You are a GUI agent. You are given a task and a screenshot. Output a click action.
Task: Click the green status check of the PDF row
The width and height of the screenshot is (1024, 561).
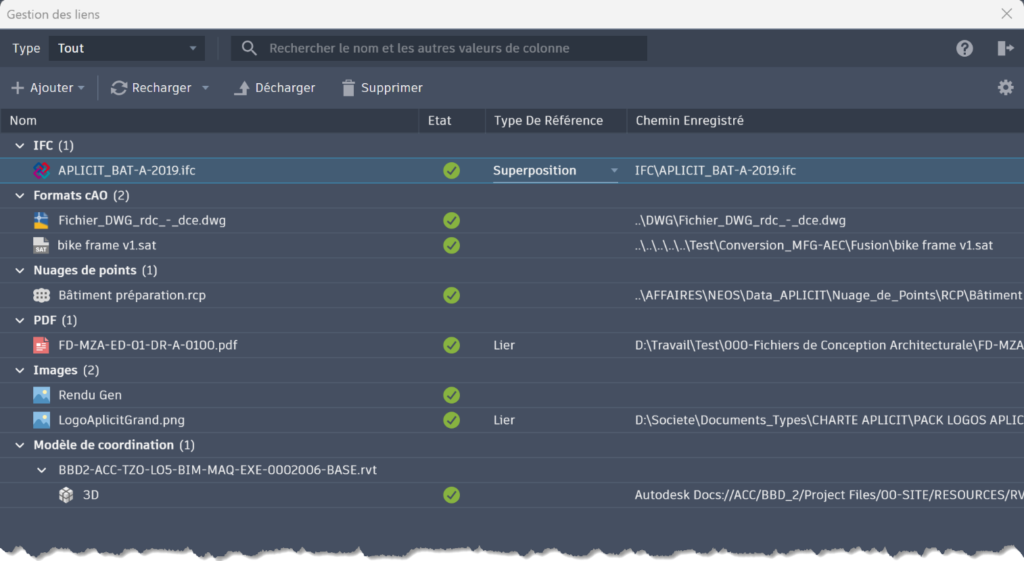click(x=451, y=345)
